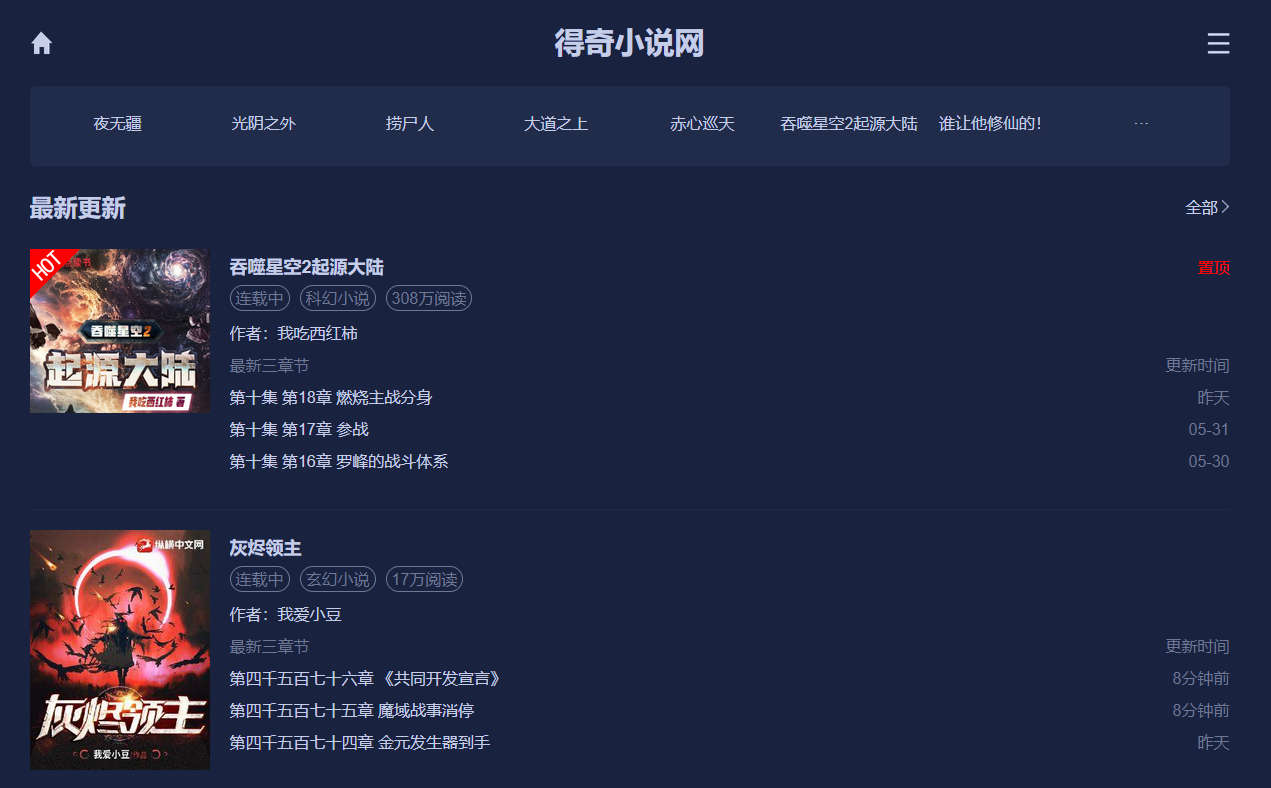
Task: Select the 玄幻小说 genre tag
Action: [338, 579]
